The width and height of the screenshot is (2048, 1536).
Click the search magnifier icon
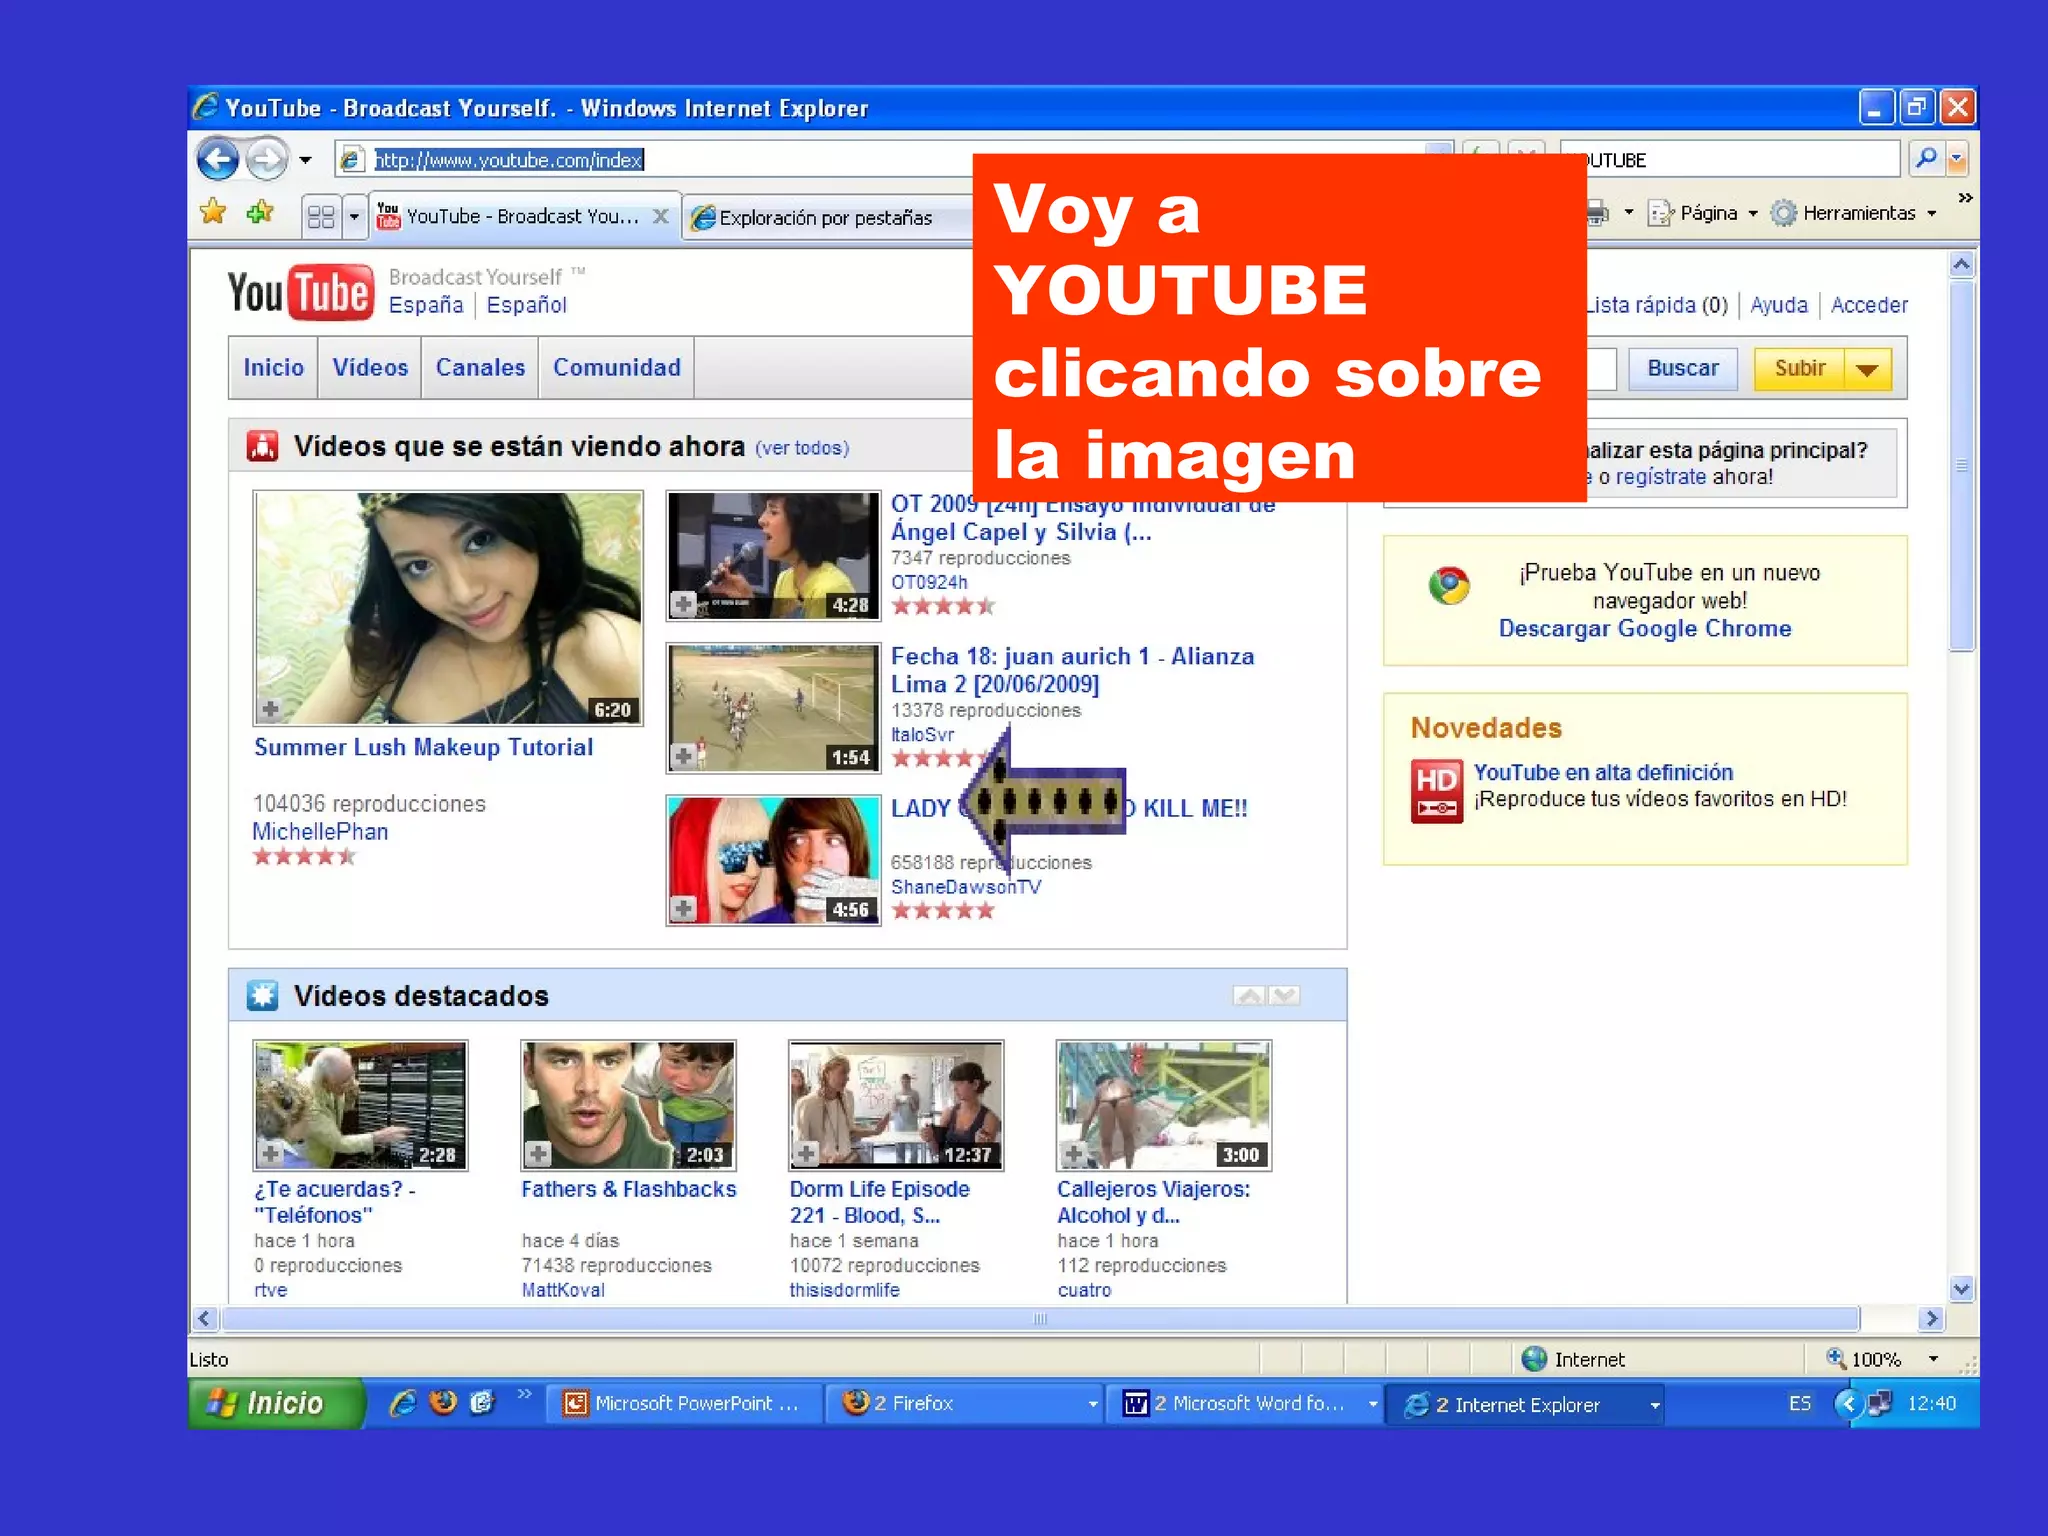coord(1925,159)
